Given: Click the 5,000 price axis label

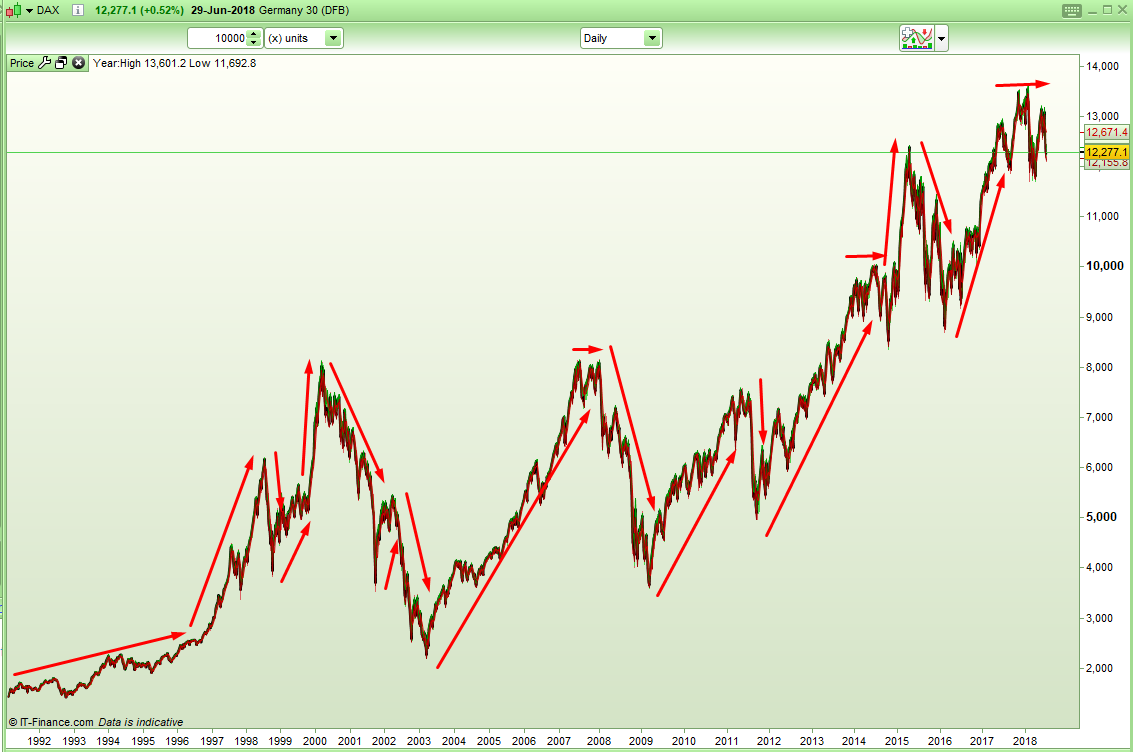Looking at the screenshot, I should pyautogui.click(x=1102, y=517).
